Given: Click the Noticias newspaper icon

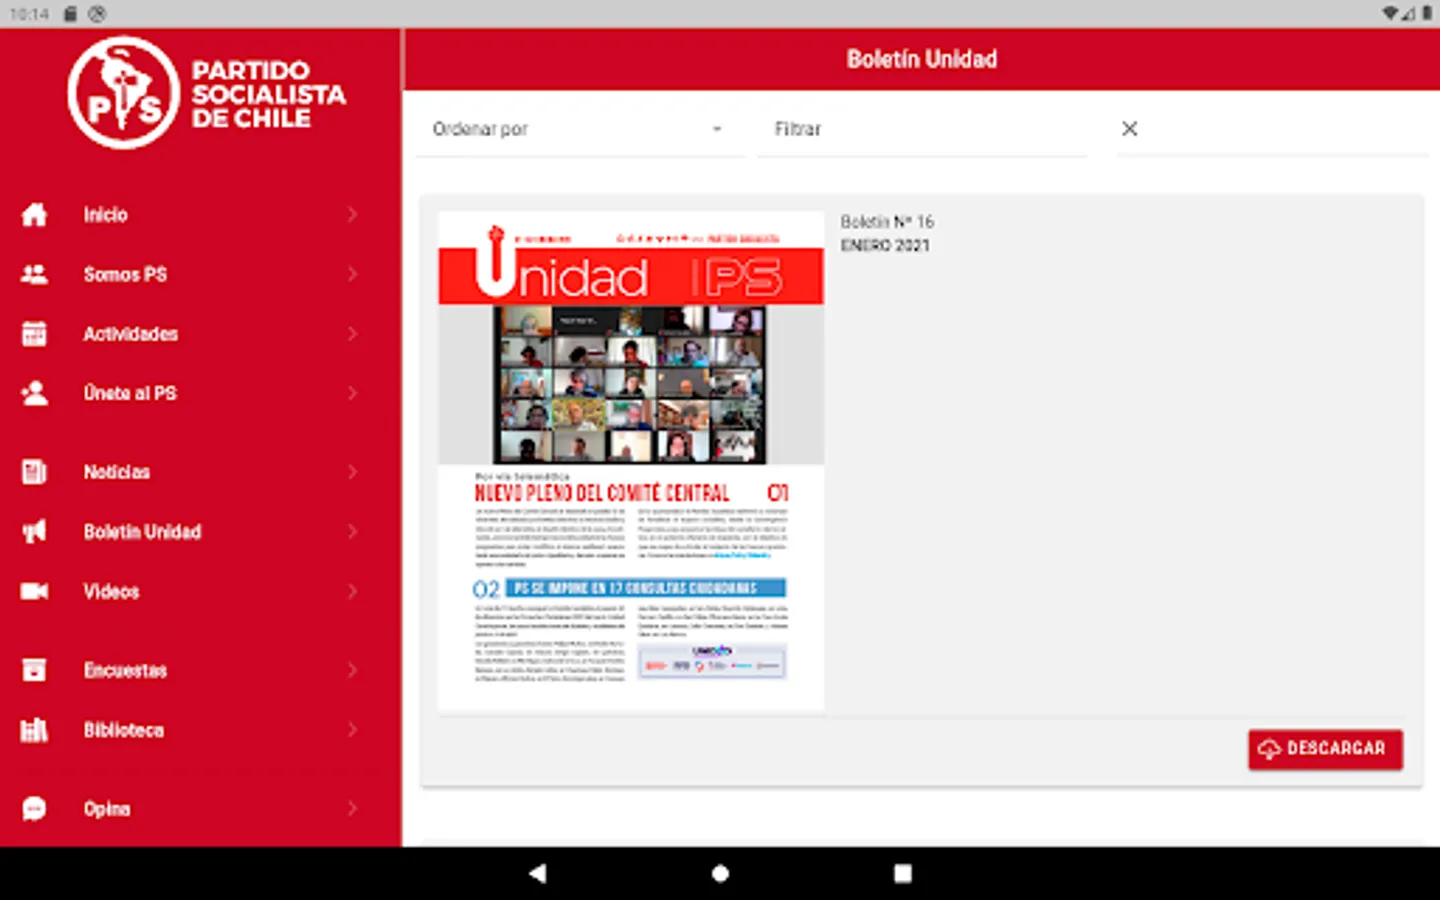Looking at the screenshot, I should point(34,472).
